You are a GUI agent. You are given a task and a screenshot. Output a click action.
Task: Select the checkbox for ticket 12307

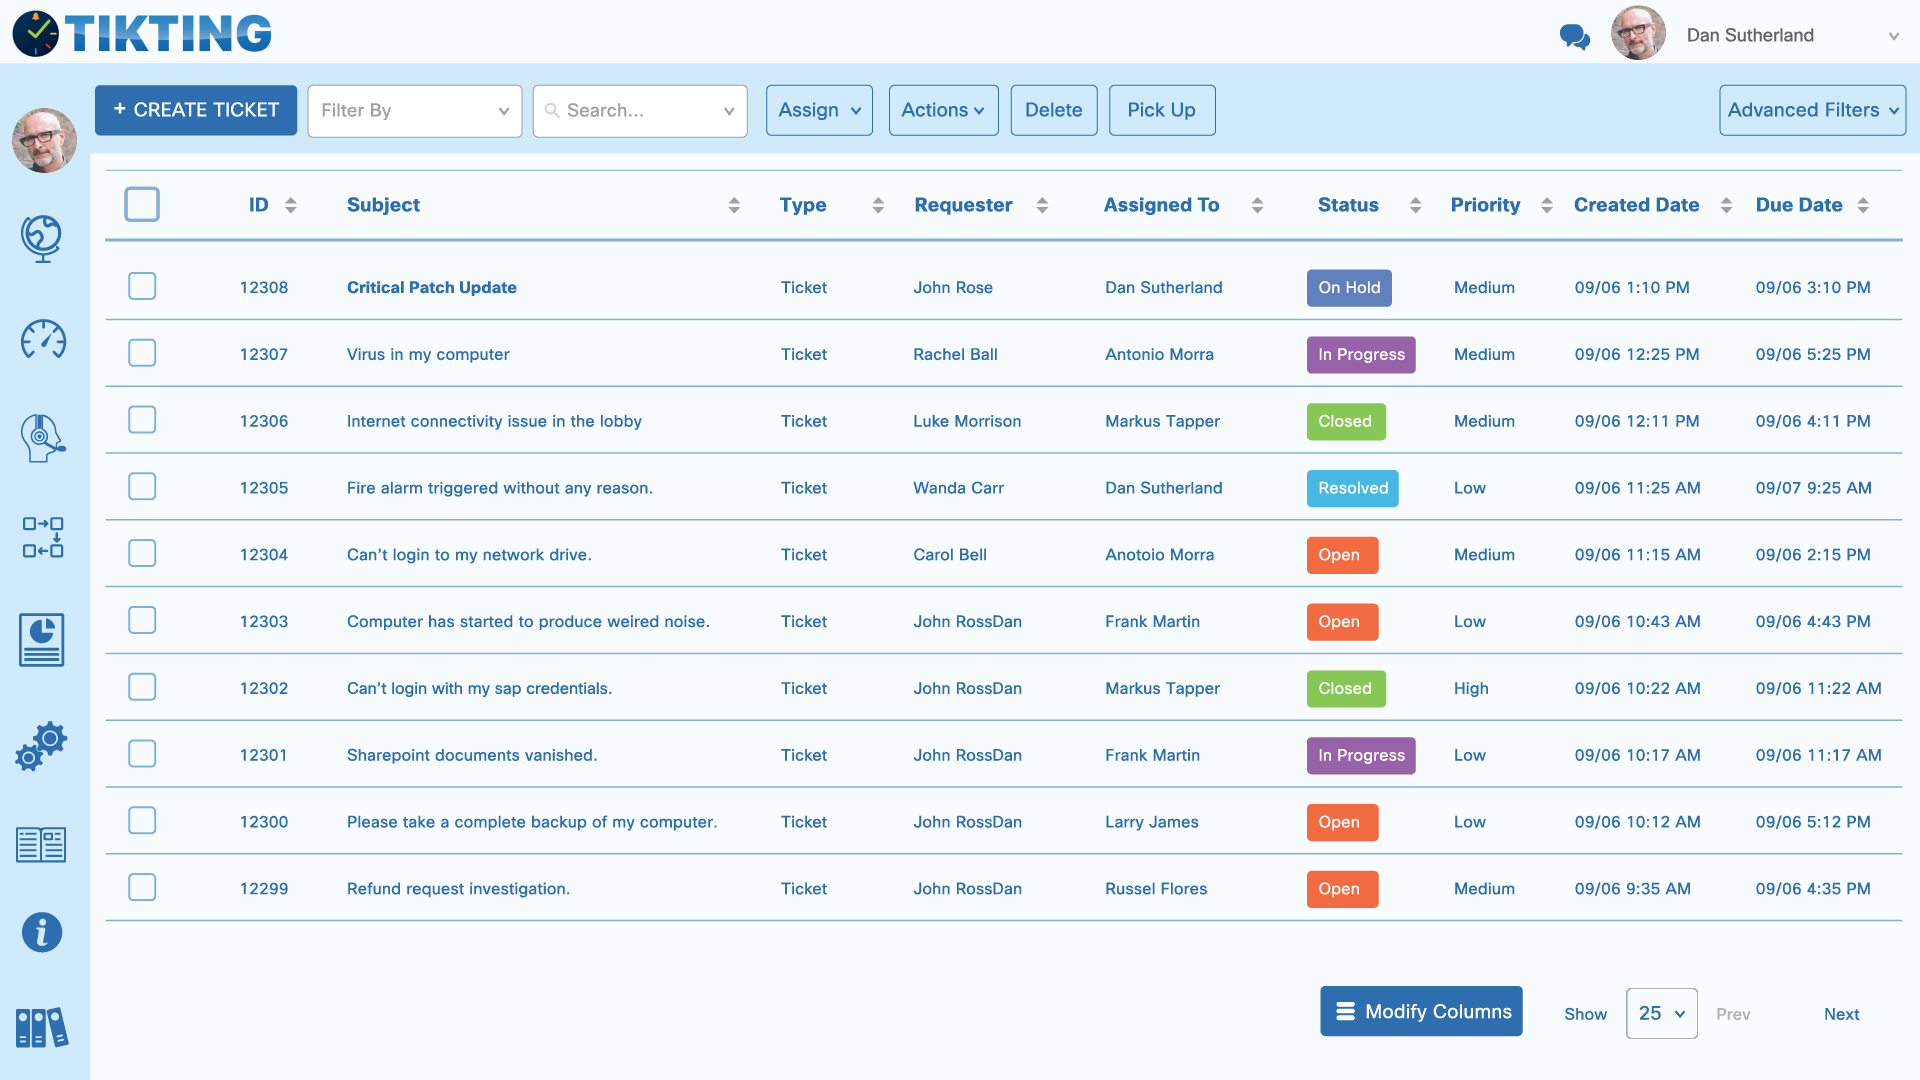tap(142, 353)
